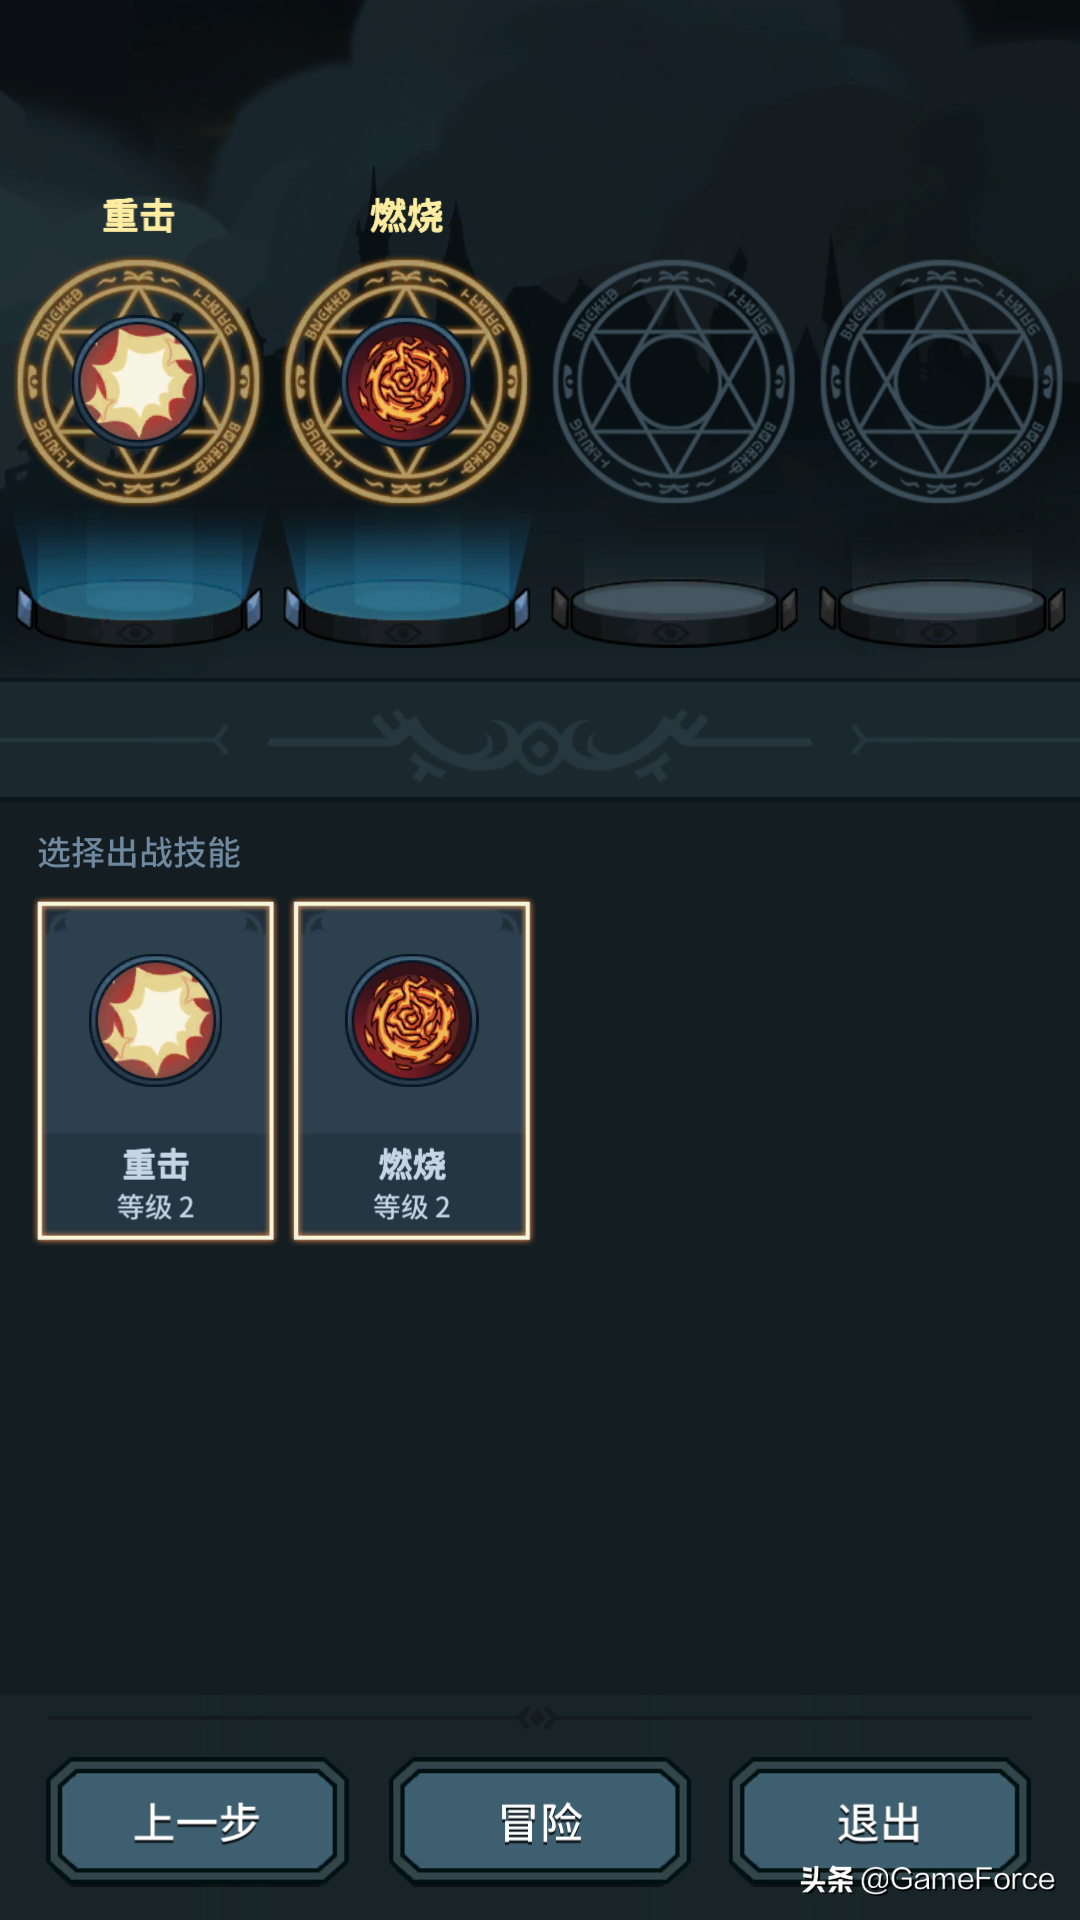Image resolution: width=1080 pixels, height=1920 pixels.
Task: Click the 选择出战技能 section heading
Action: tap(139, 852)
